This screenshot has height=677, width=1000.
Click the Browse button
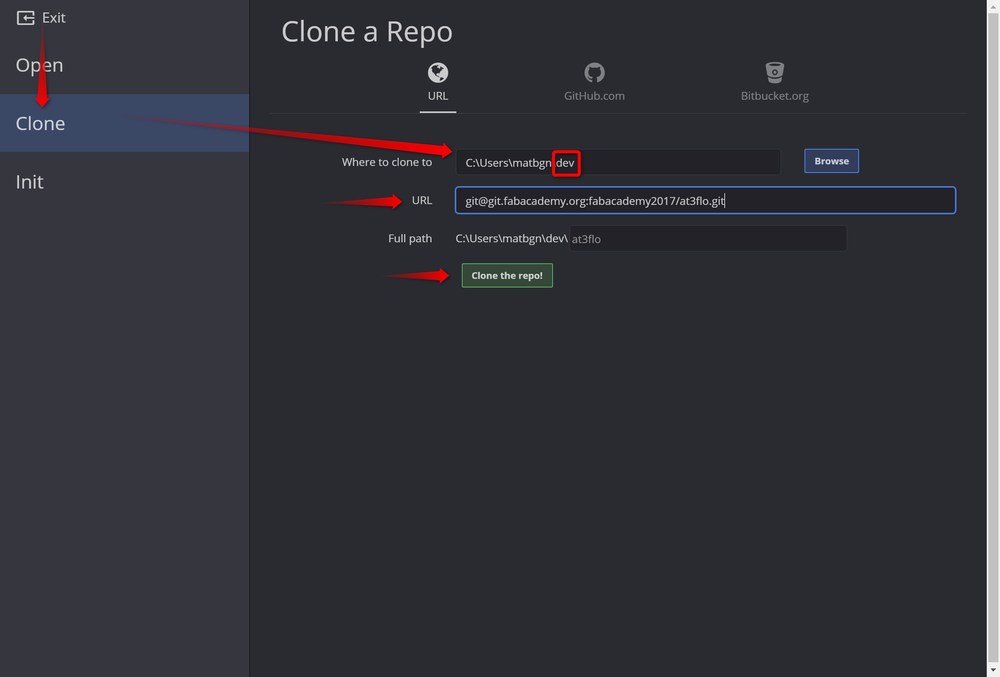click(x=831, y=160)
